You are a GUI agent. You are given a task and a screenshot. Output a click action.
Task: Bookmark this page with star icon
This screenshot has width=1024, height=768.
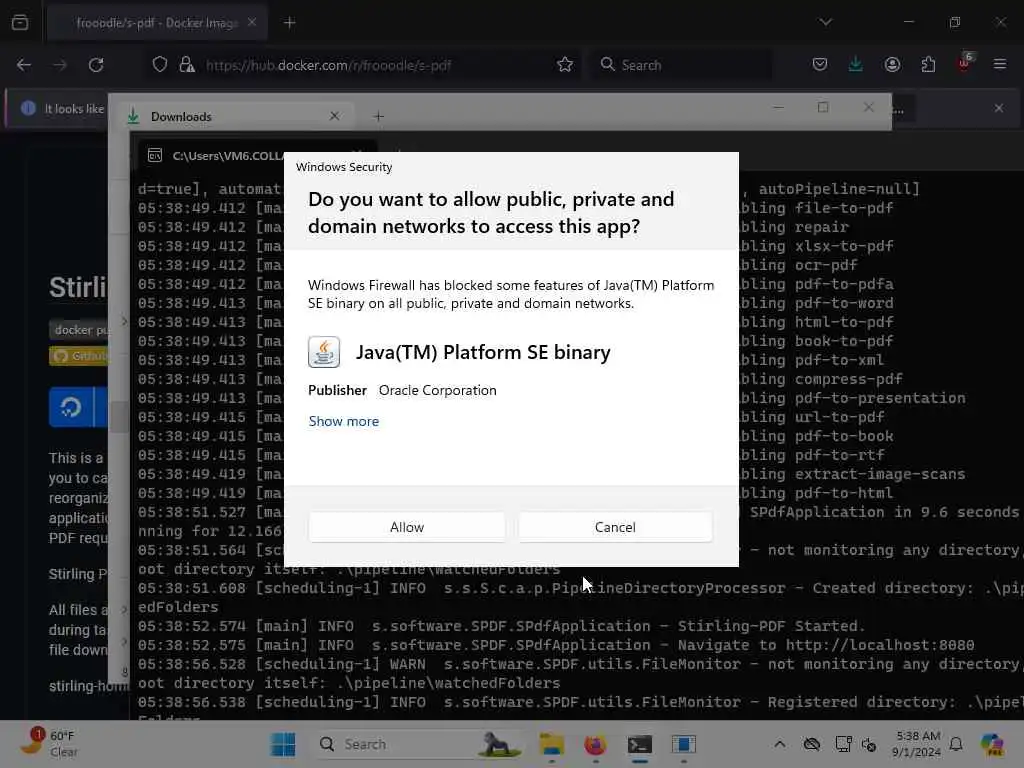(565, 65)
